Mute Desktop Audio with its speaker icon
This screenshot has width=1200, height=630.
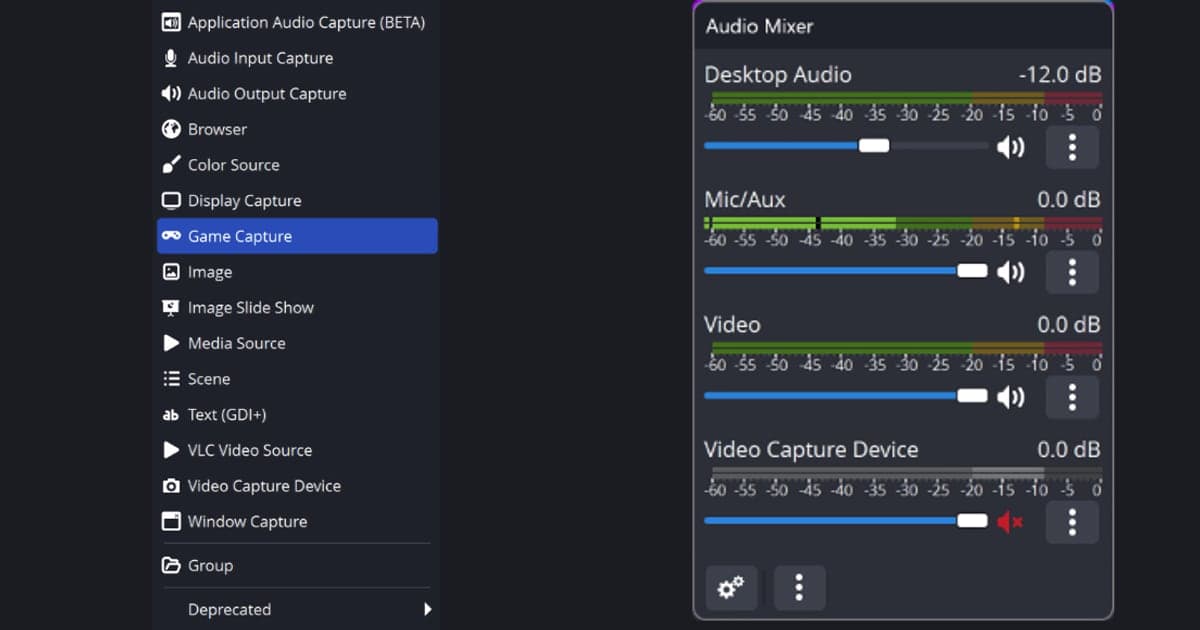1011,148
